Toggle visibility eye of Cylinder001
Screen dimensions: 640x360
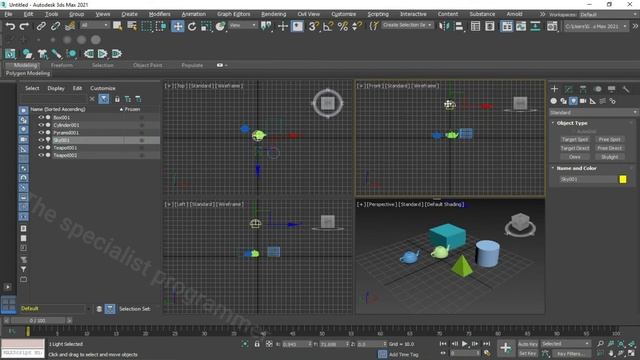pos(41,125)
